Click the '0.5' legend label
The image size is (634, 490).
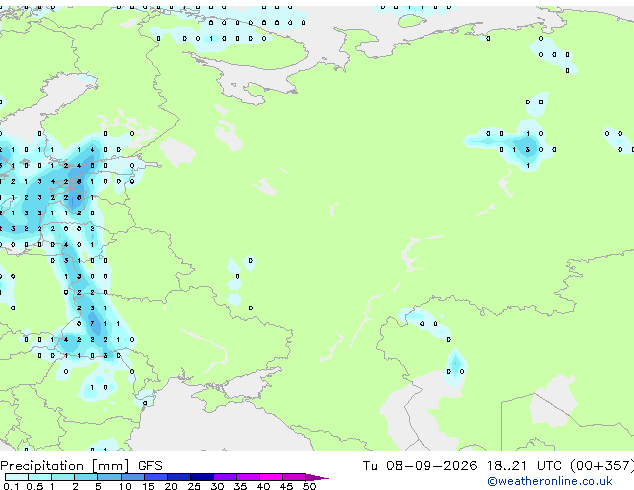click(34, 486)
